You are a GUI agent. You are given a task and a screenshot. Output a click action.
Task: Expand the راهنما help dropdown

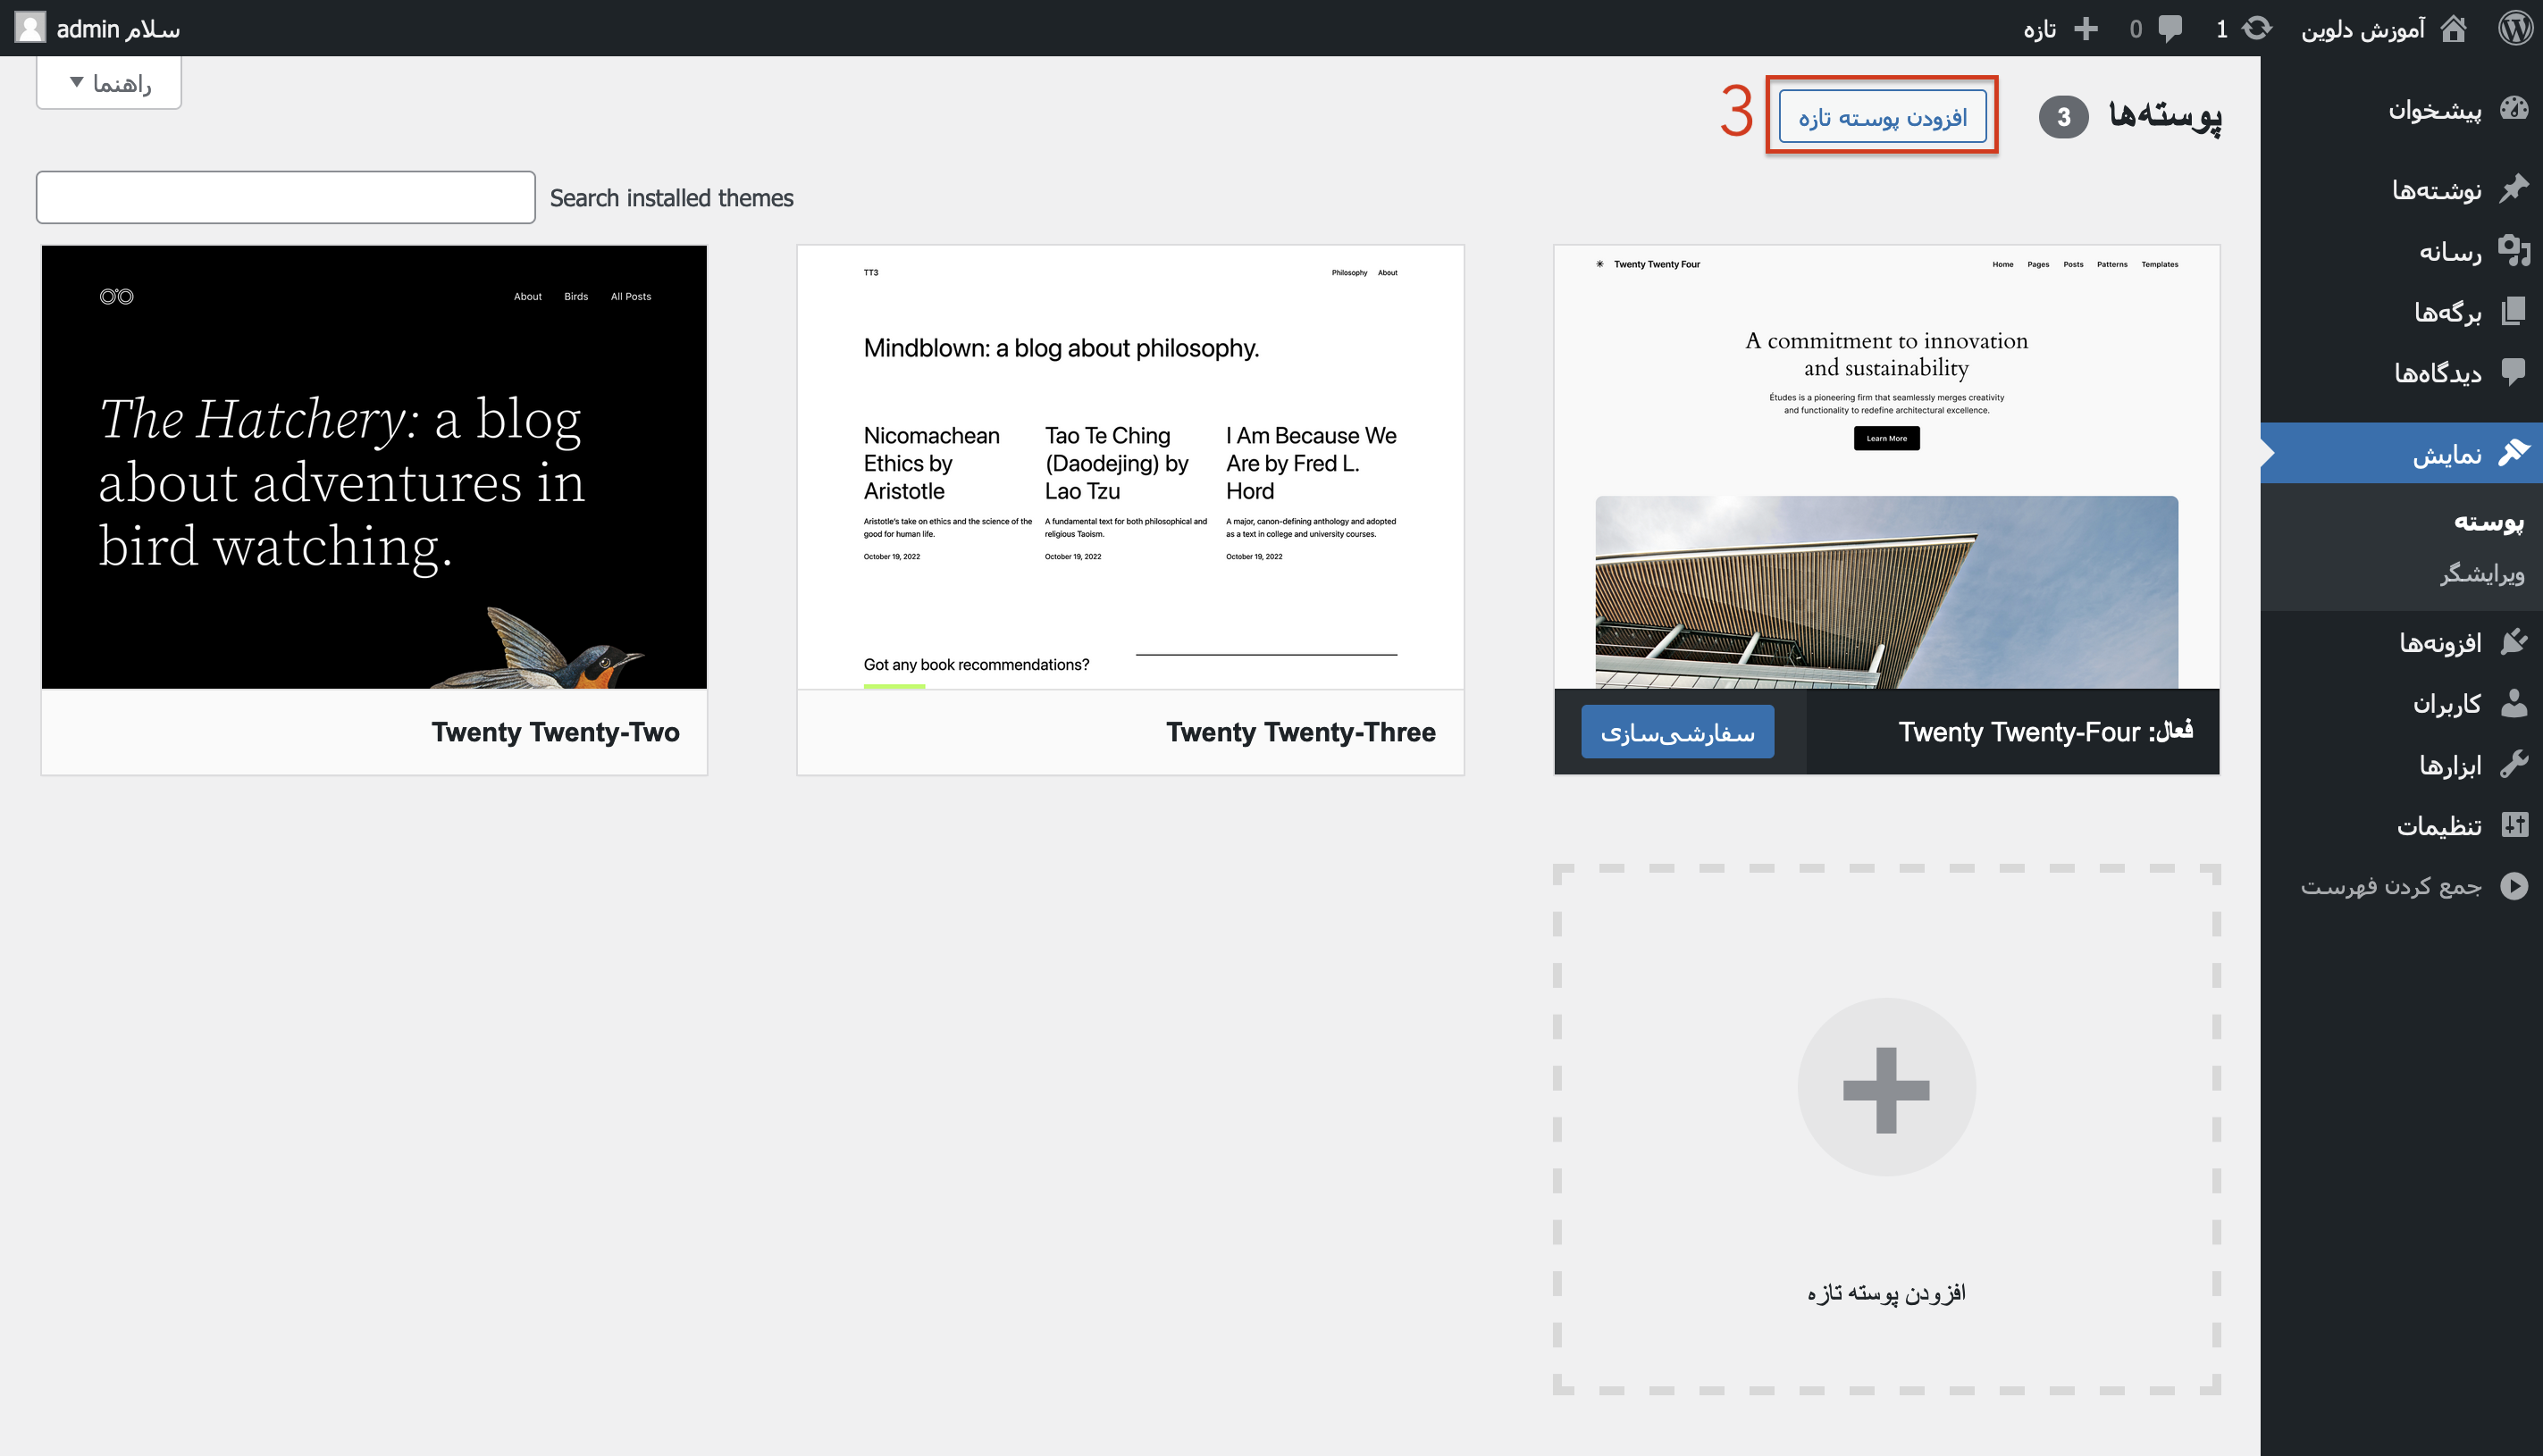coord(109,83)
